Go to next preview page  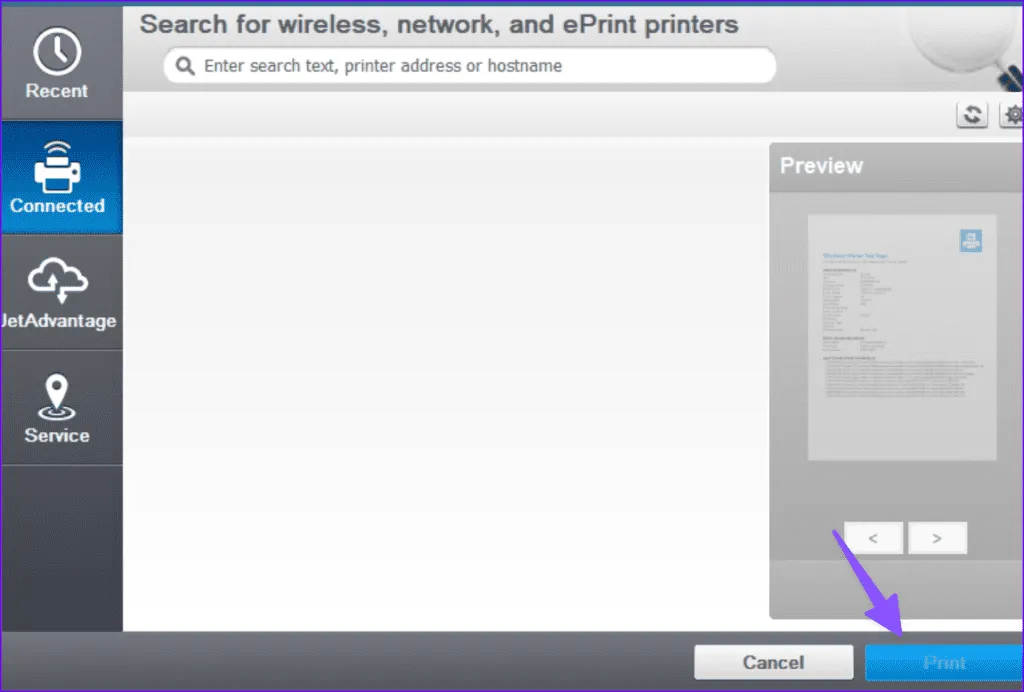tap(937, 538)
